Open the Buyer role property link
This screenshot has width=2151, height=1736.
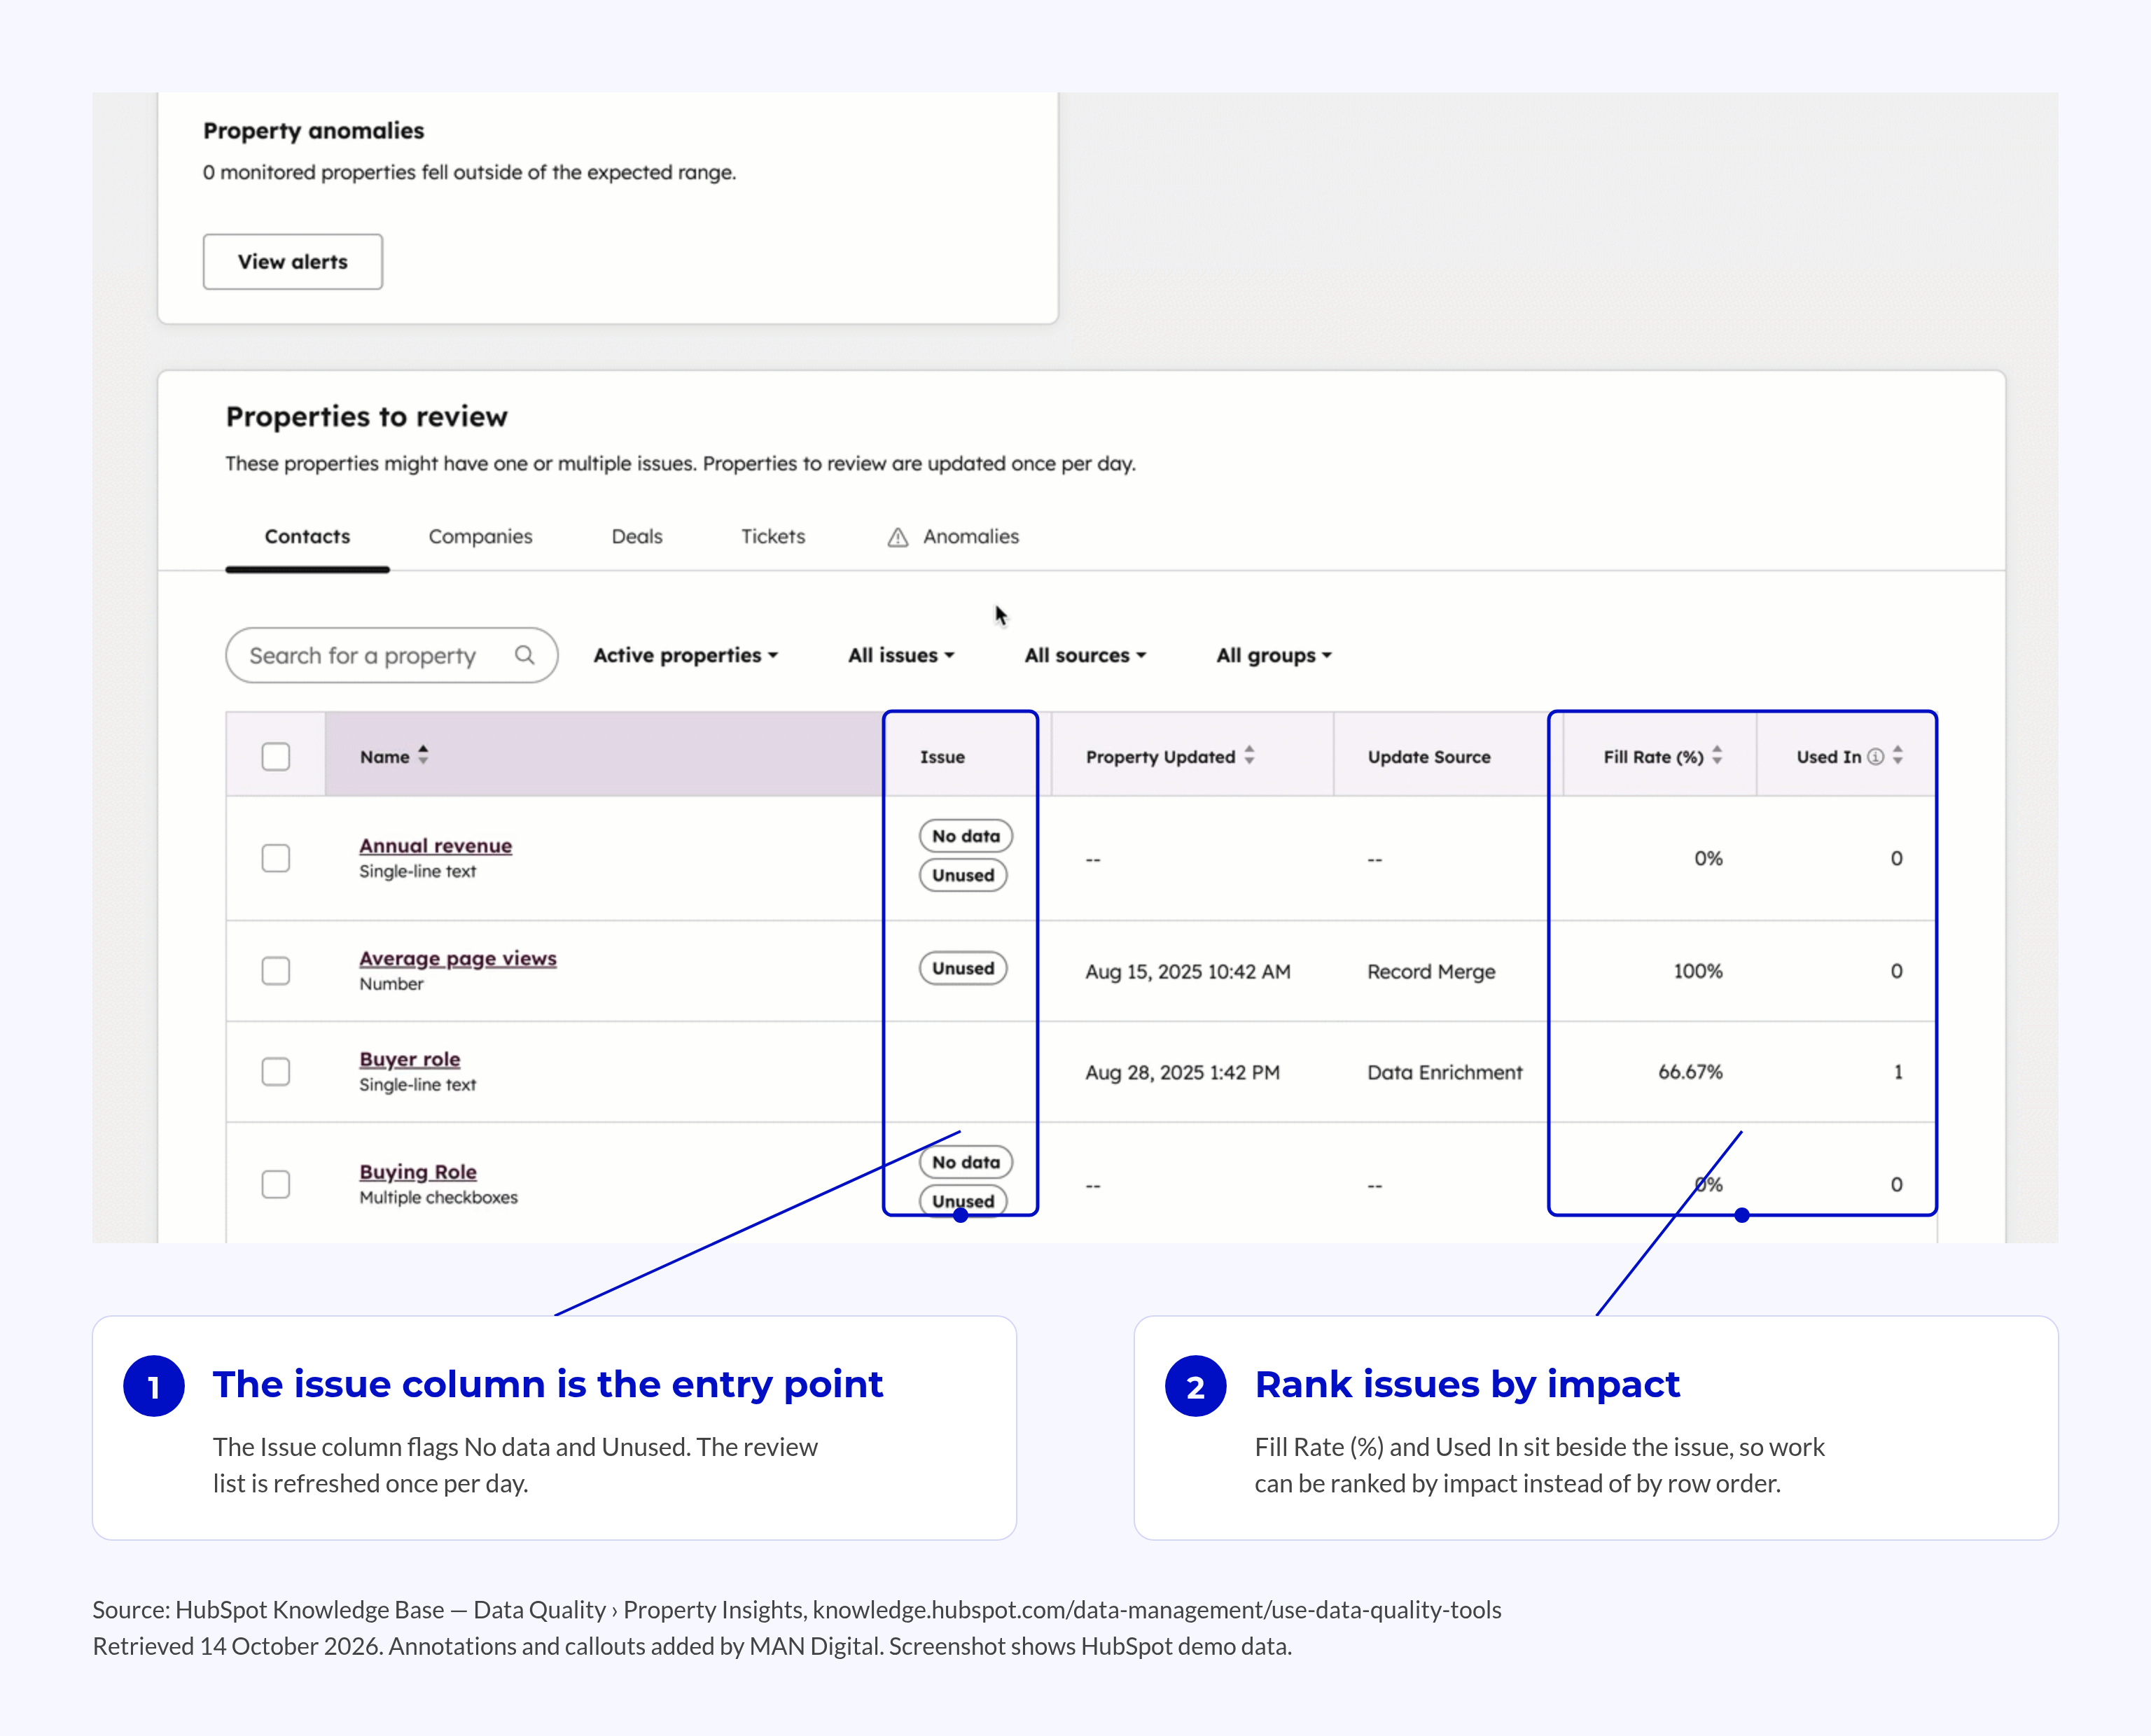point(410,1060)
